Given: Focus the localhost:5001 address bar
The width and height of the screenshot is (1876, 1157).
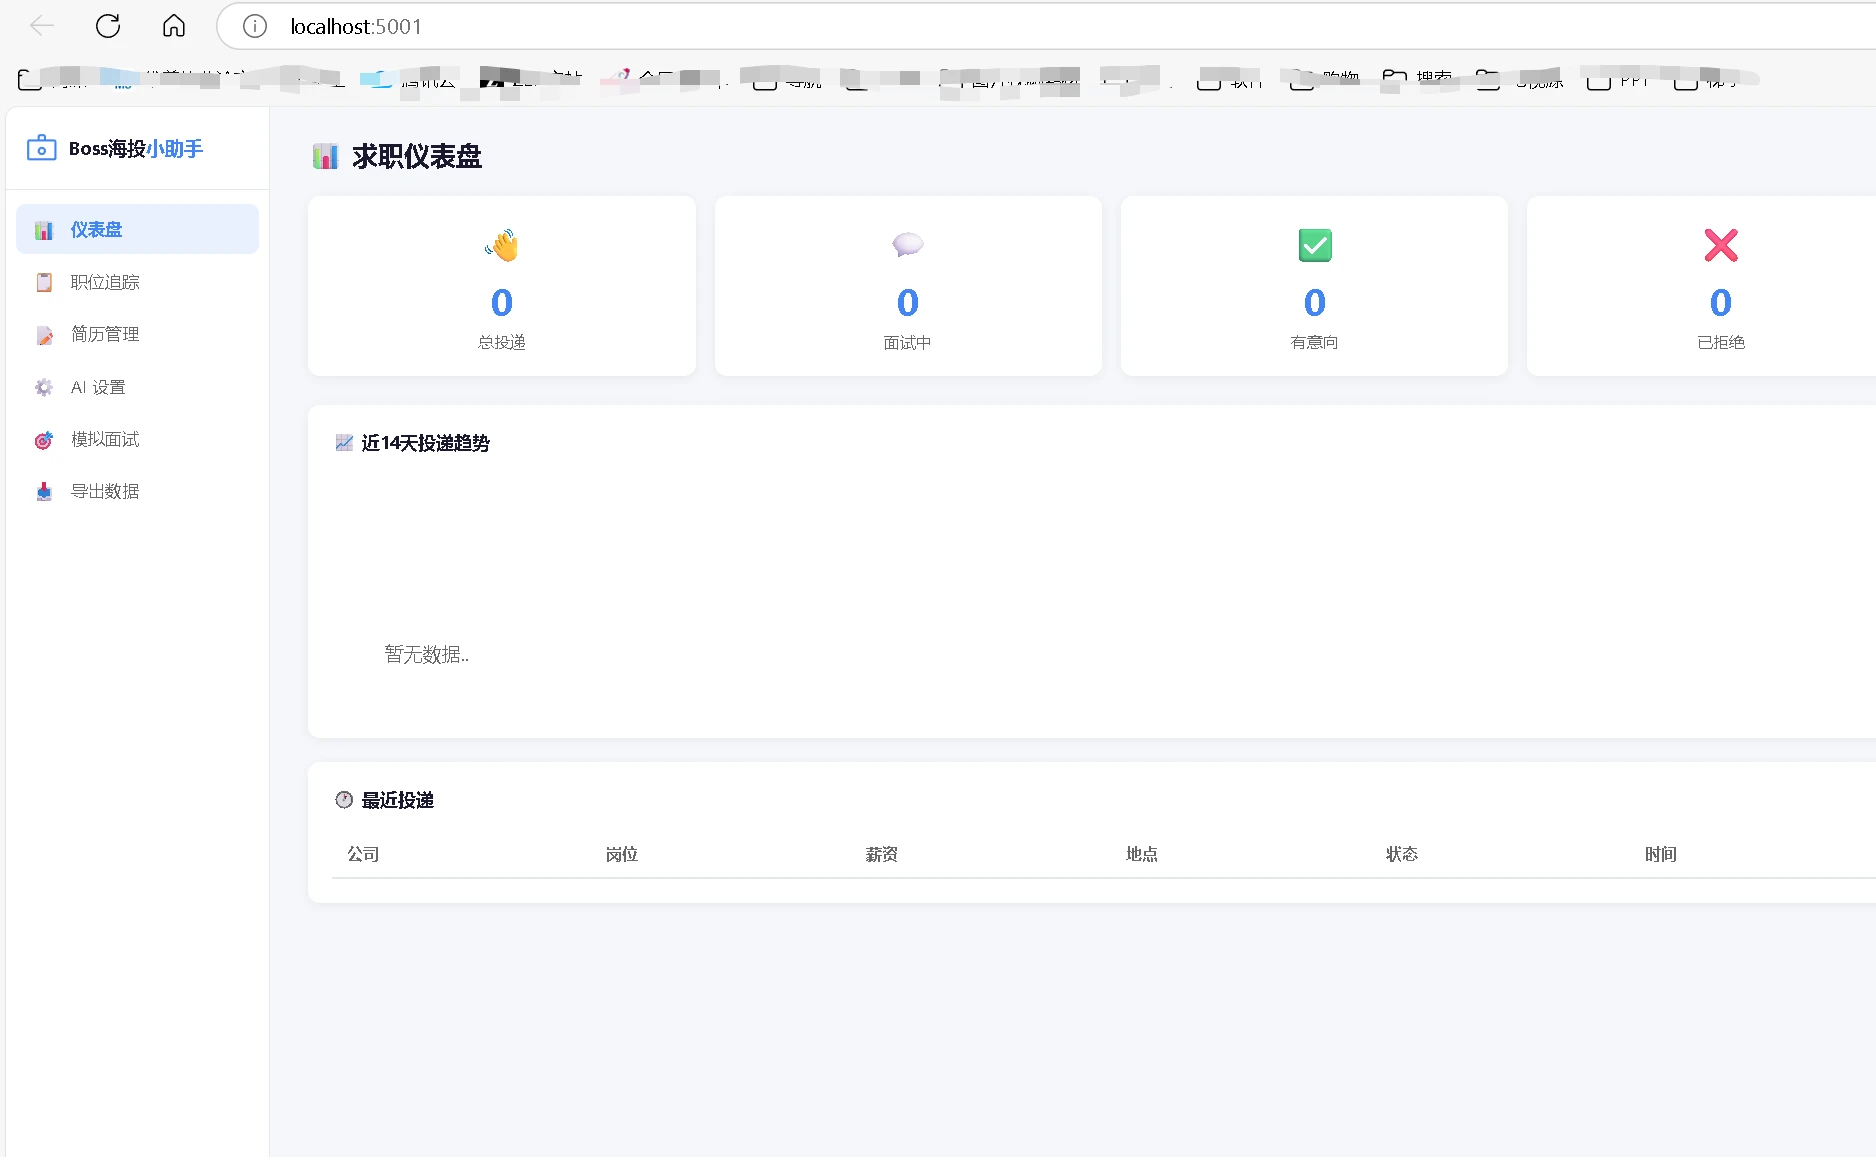Looking at the screenshot, I should [1045, 26].
